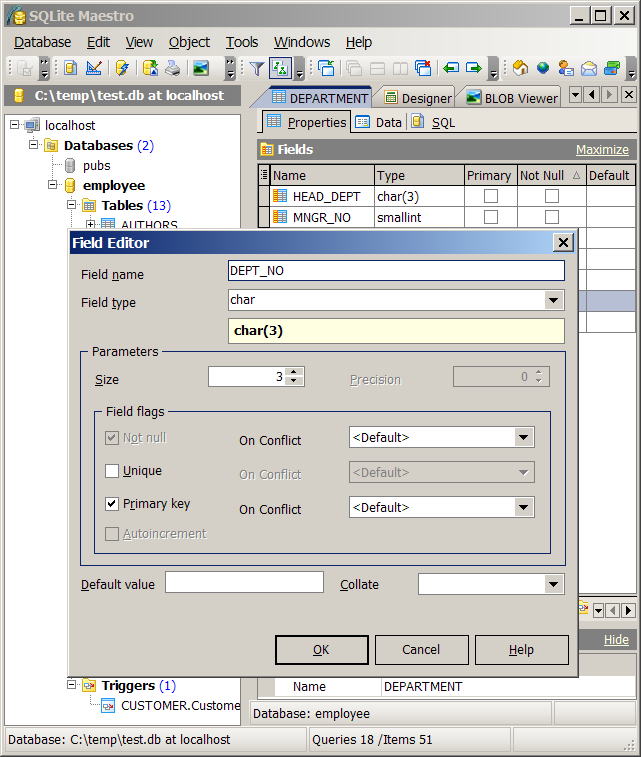
Task: Open the Tools menu
Action: (242, 42)
